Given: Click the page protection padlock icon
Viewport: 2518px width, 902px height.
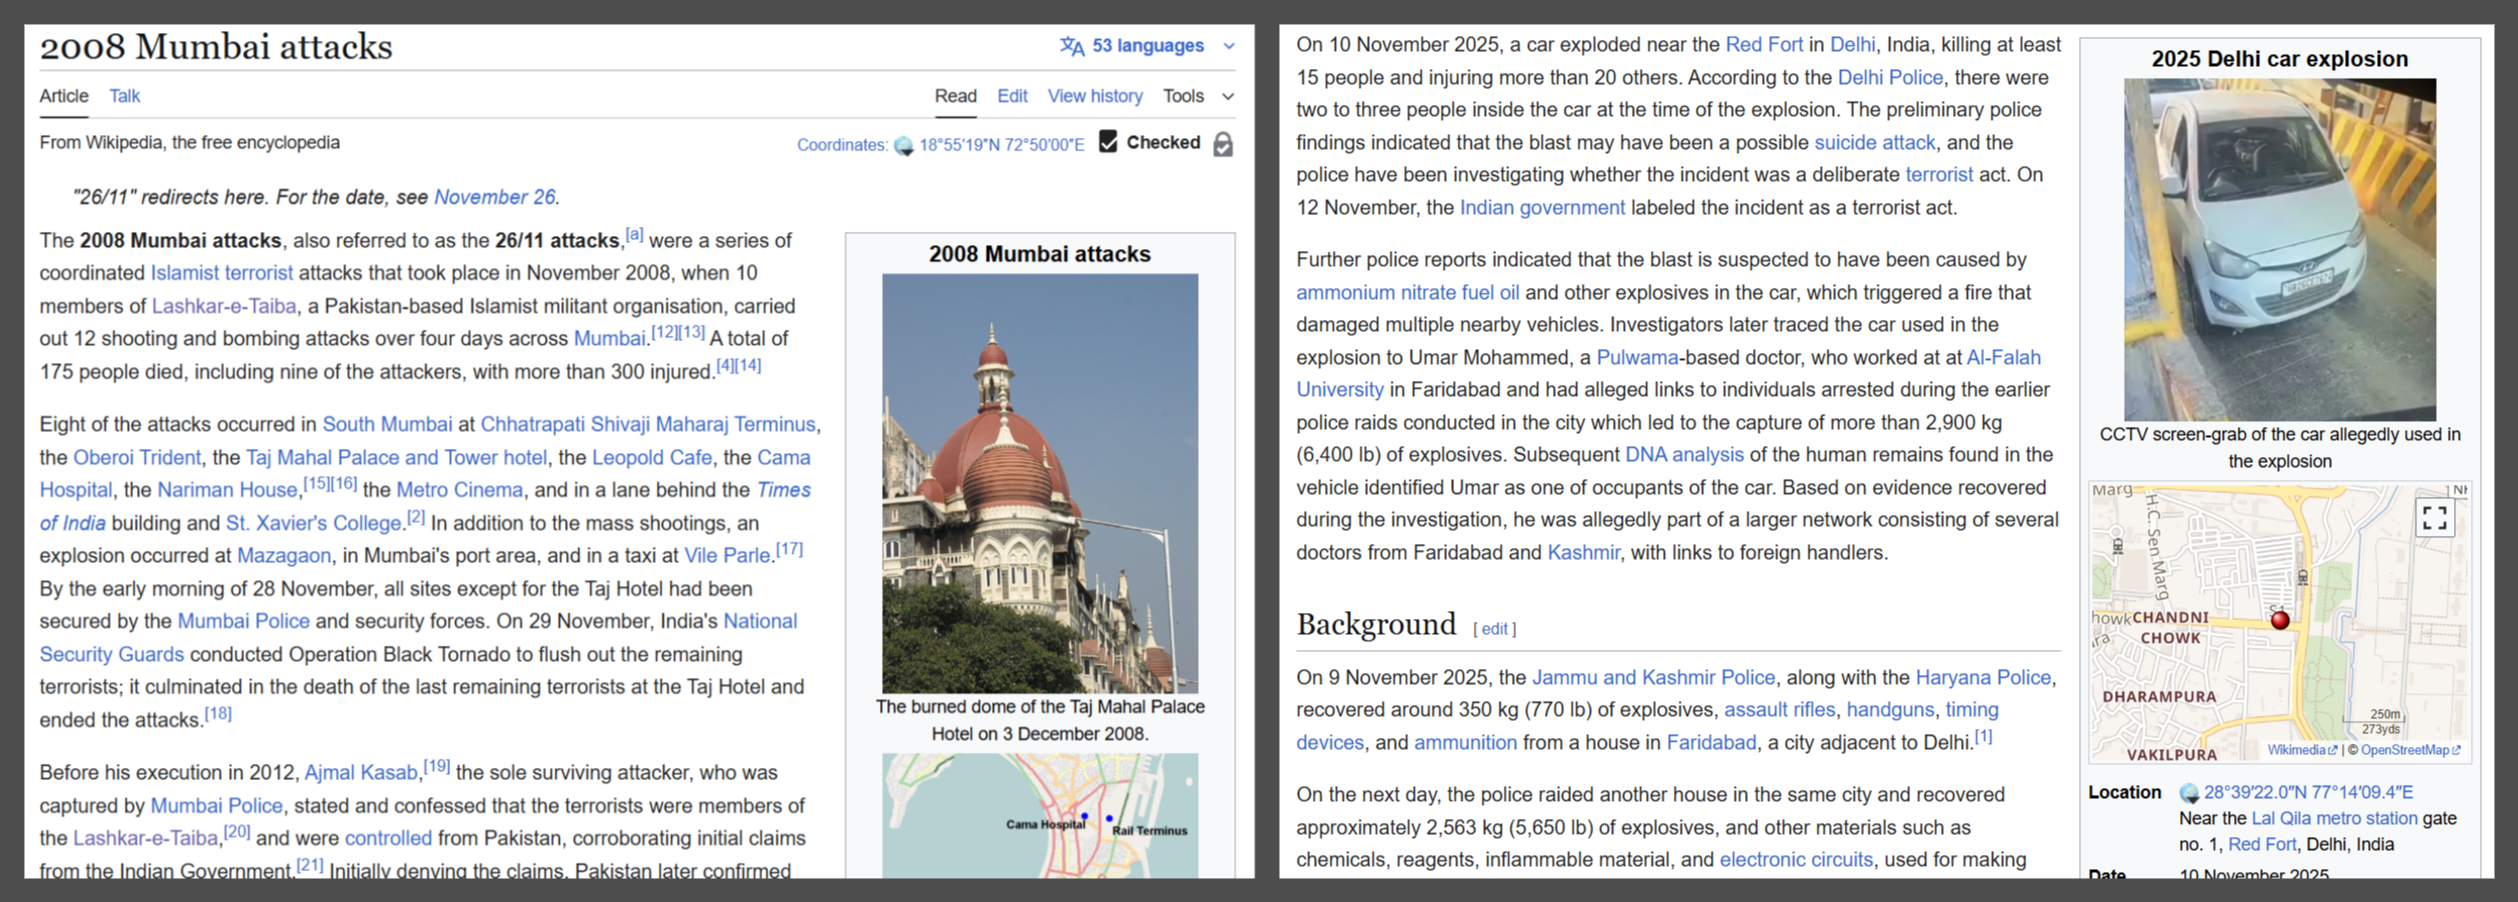Looking at the screenshot, I should coord(1222,144).
